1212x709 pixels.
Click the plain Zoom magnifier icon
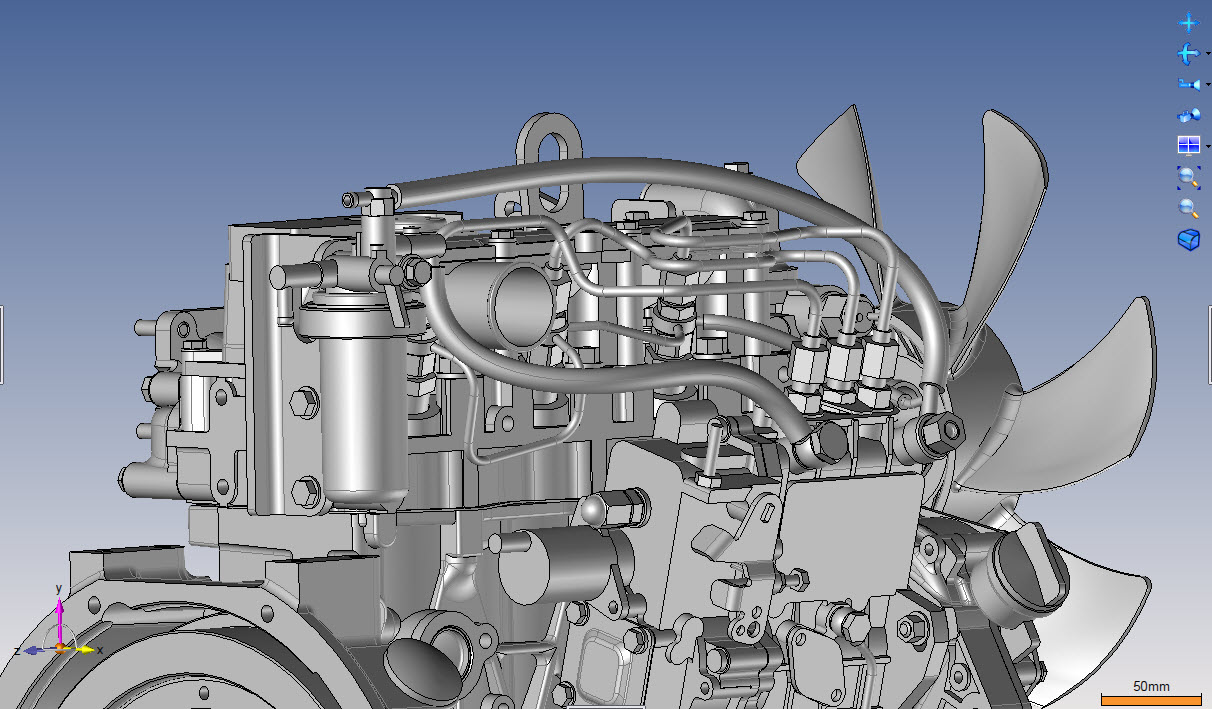[1188, 208]
